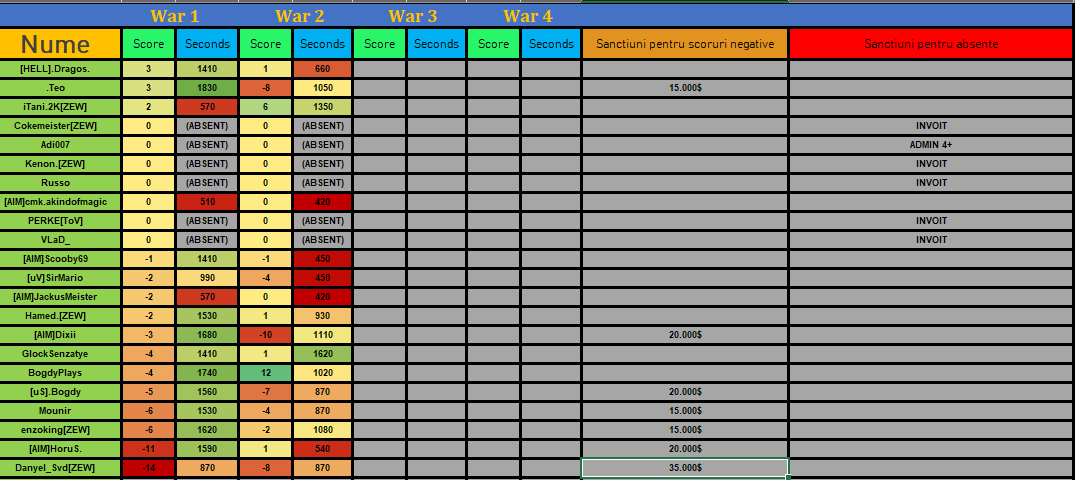Viewport: 1075px width, 480px height.
Task: Select [AIM]Dixii's 20.000$ sanction cell
Action: [x=685, y=335]
